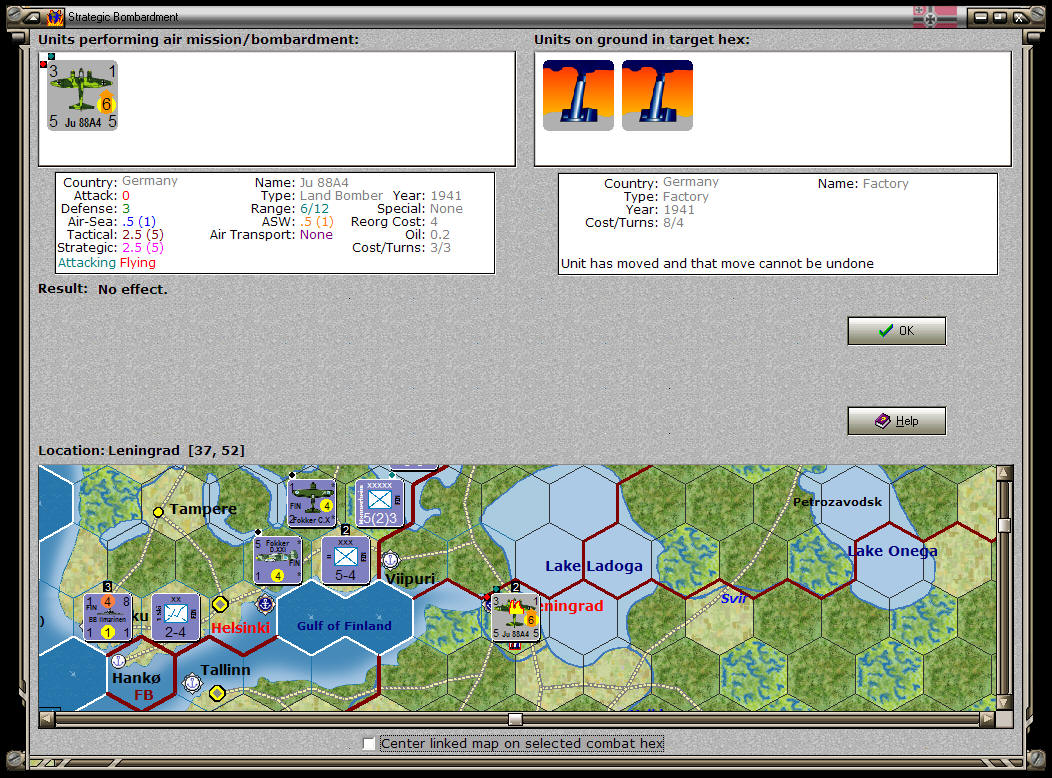Enable Center linked map on selected combat hex

click(369, 743)
